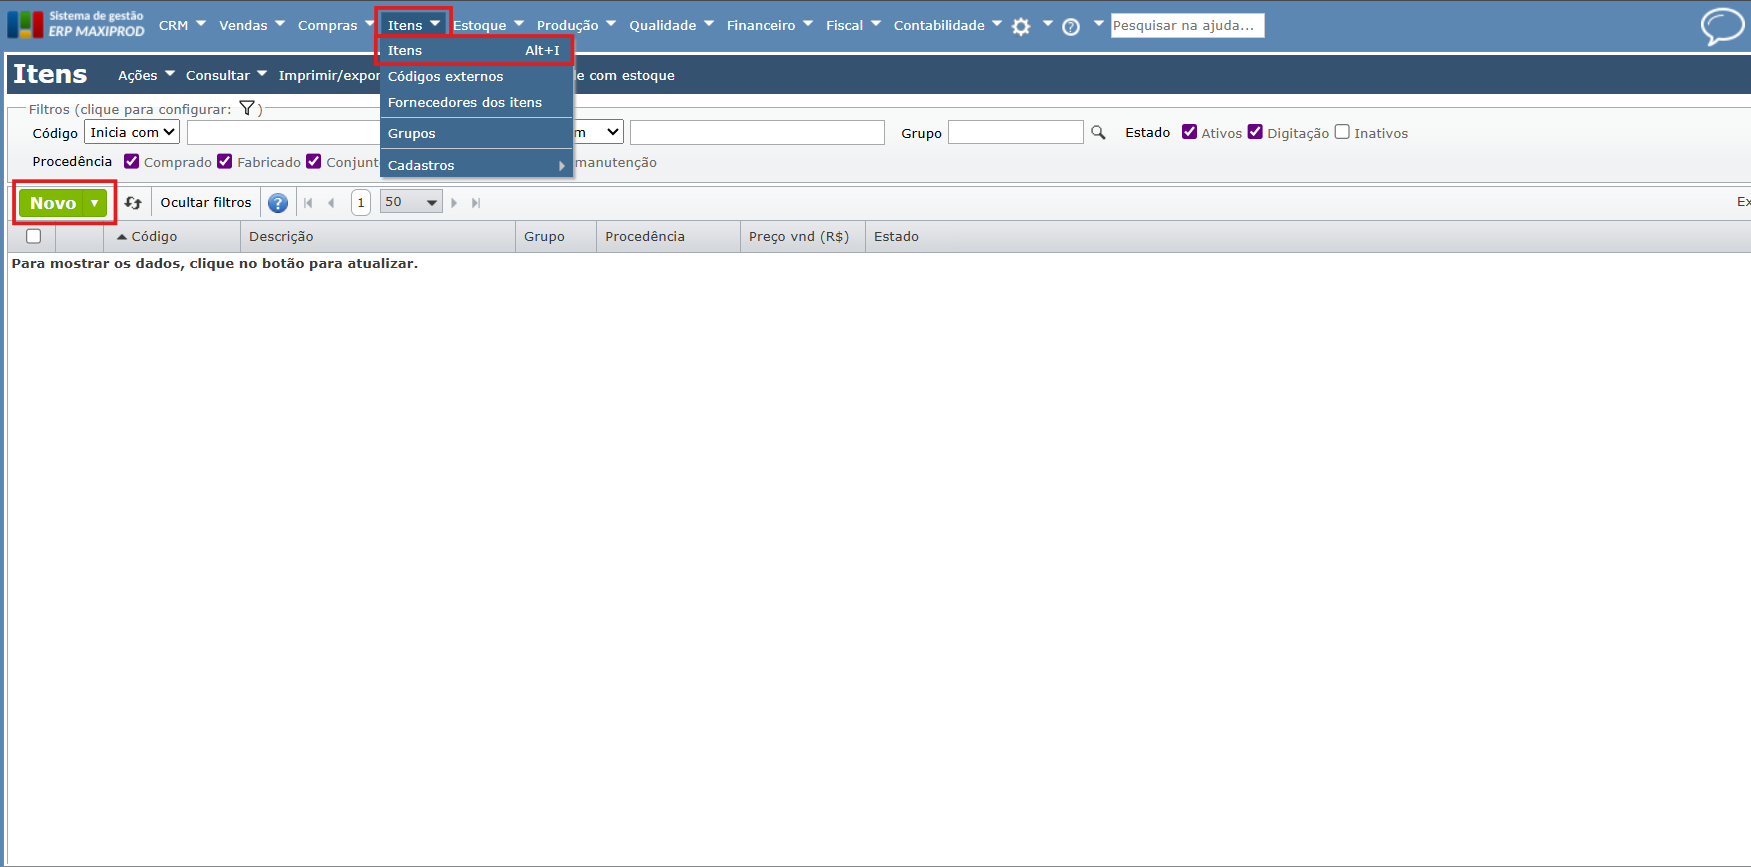The width and height of the screenshot is (1751, 867).
Task: Open the partially hidden description filter dropdown
Action: tap(600, 132)
